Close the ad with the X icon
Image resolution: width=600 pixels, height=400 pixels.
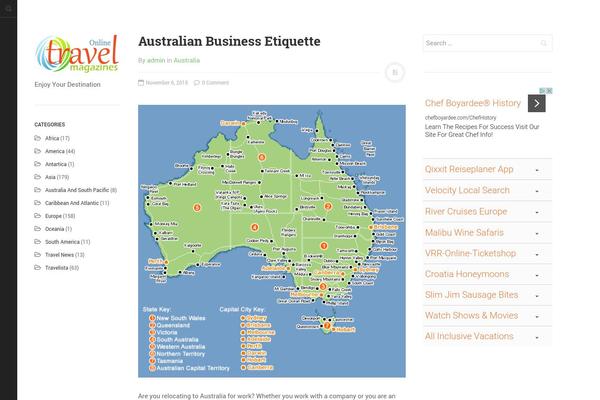pyautogui.click(x=549, y=91)
